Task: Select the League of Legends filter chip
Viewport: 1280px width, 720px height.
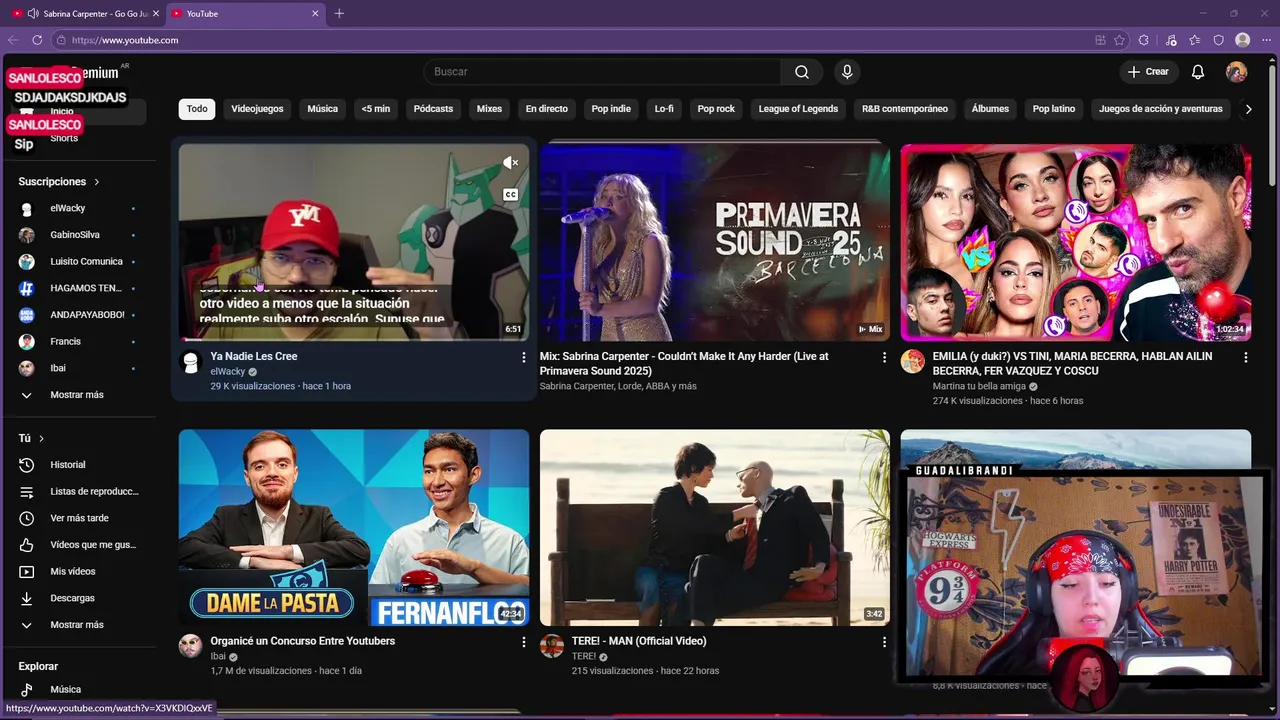Action: [798, 109]
